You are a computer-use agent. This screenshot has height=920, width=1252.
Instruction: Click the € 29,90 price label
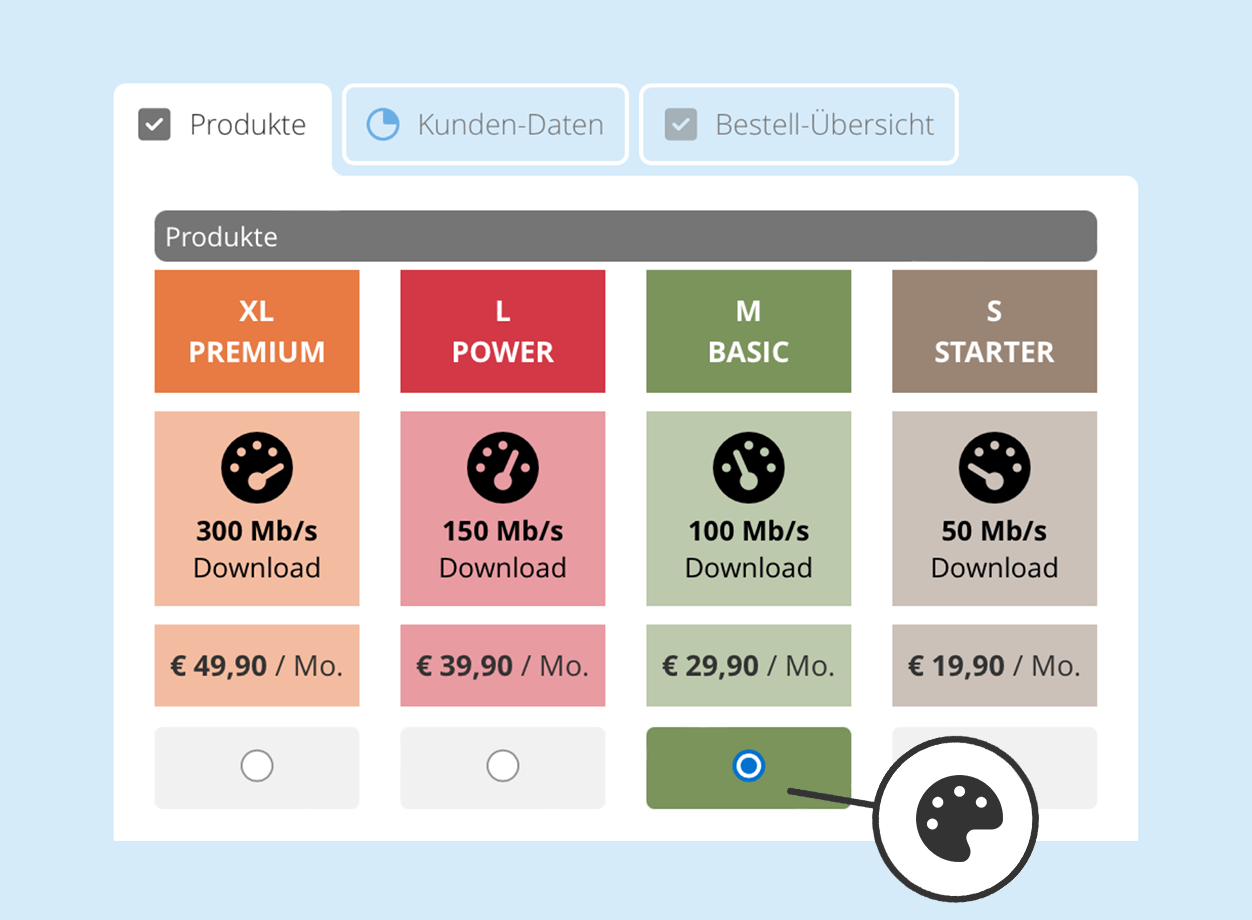point(748,665)
